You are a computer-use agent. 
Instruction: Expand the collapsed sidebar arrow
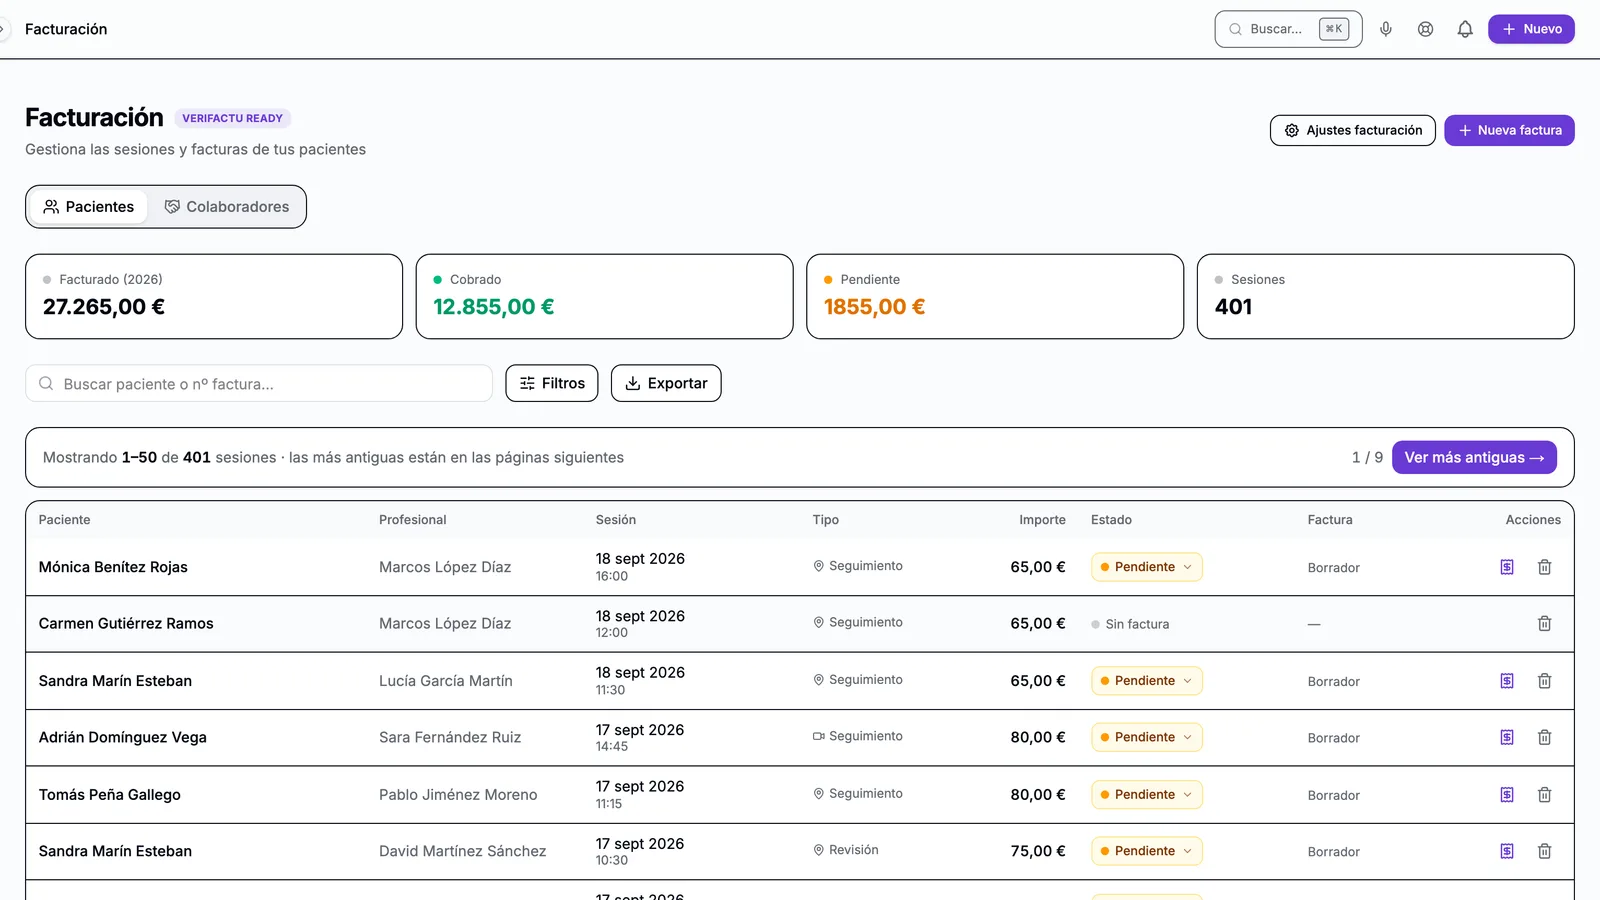3,29
